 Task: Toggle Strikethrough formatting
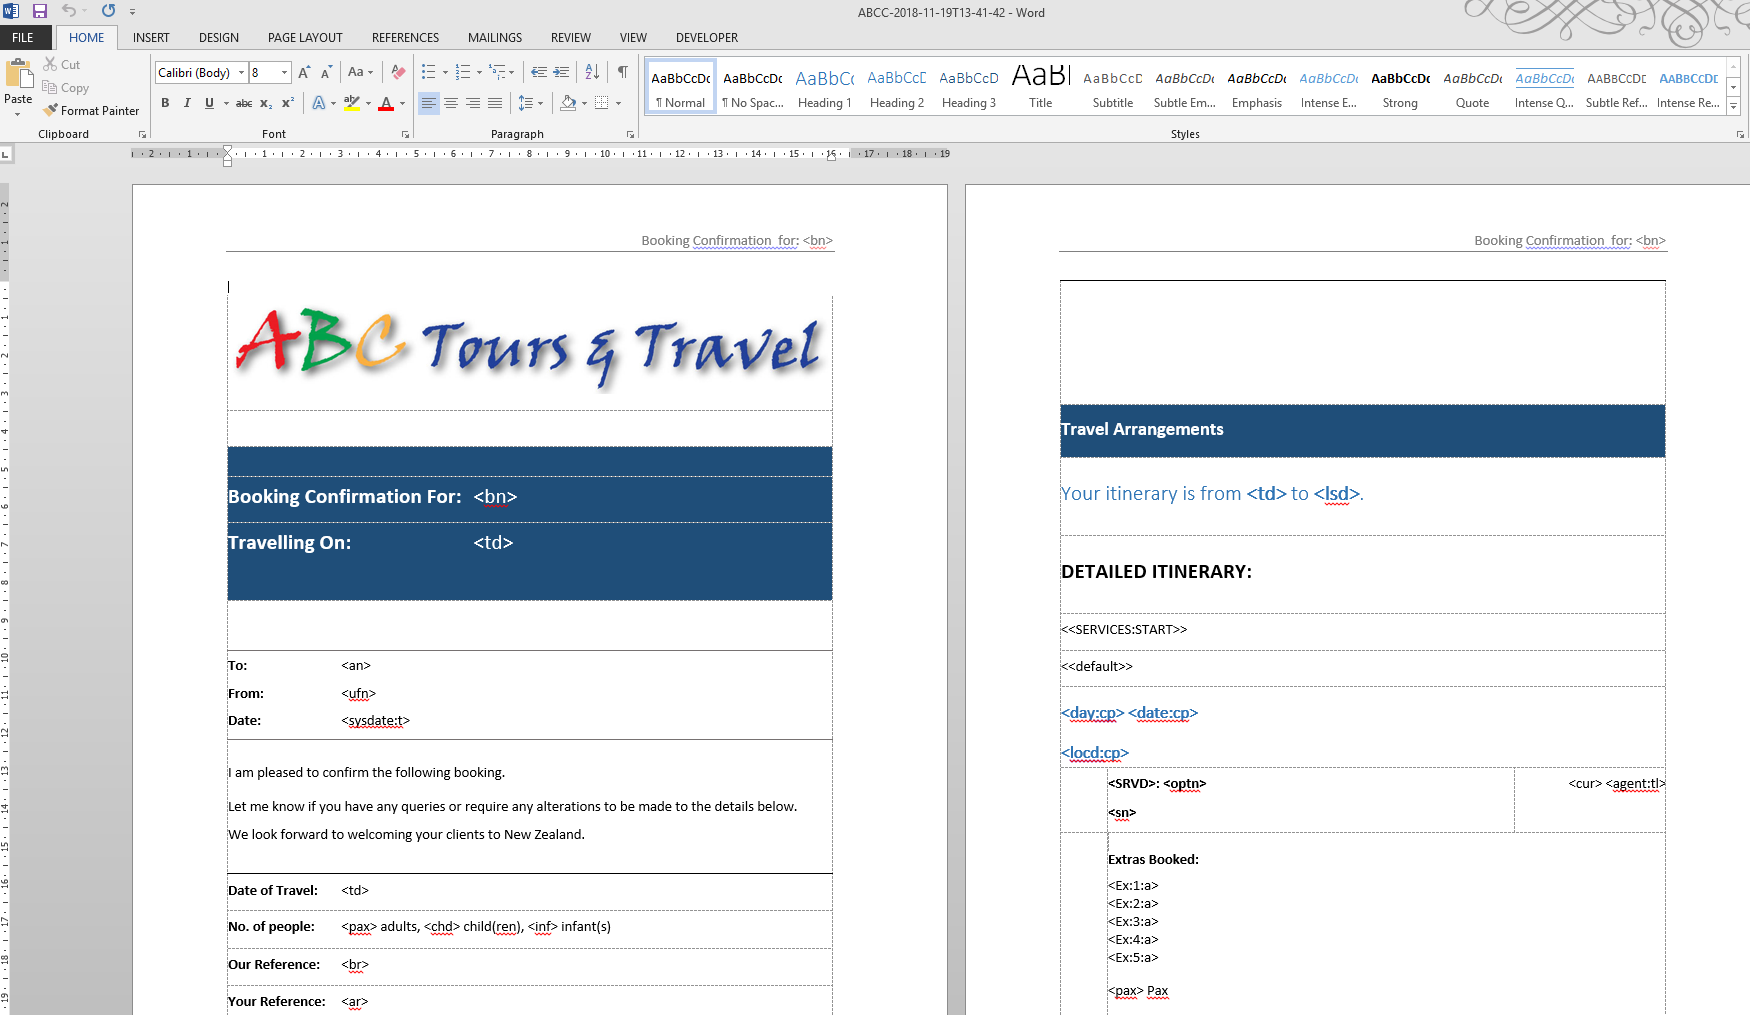pyautogui.click(x=244, y=103)
